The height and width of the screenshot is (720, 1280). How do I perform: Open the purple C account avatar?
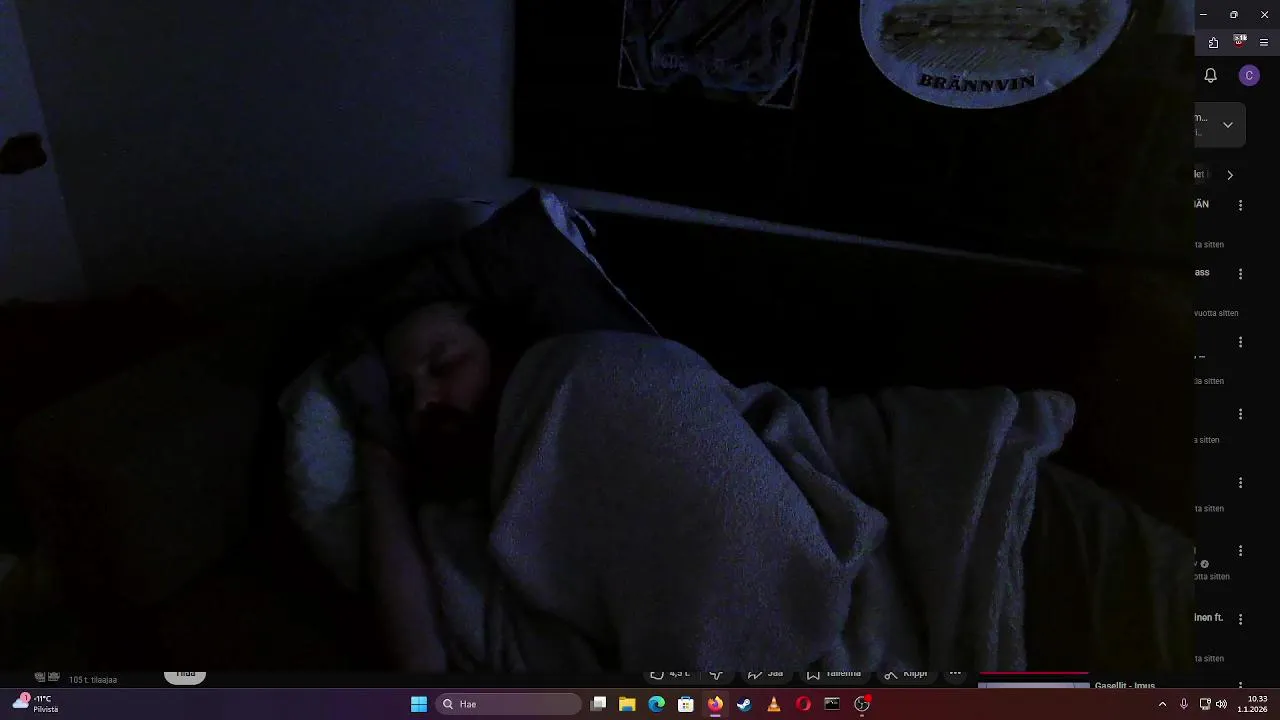coord(1249,75)
